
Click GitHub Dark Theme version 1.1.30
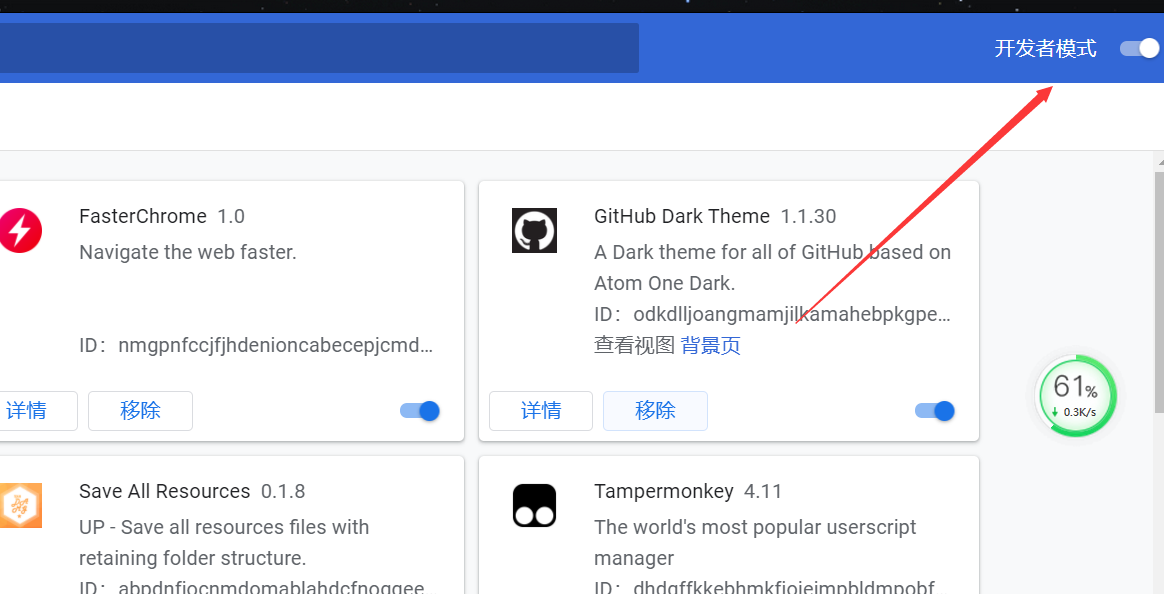click(x=808, y=216)
